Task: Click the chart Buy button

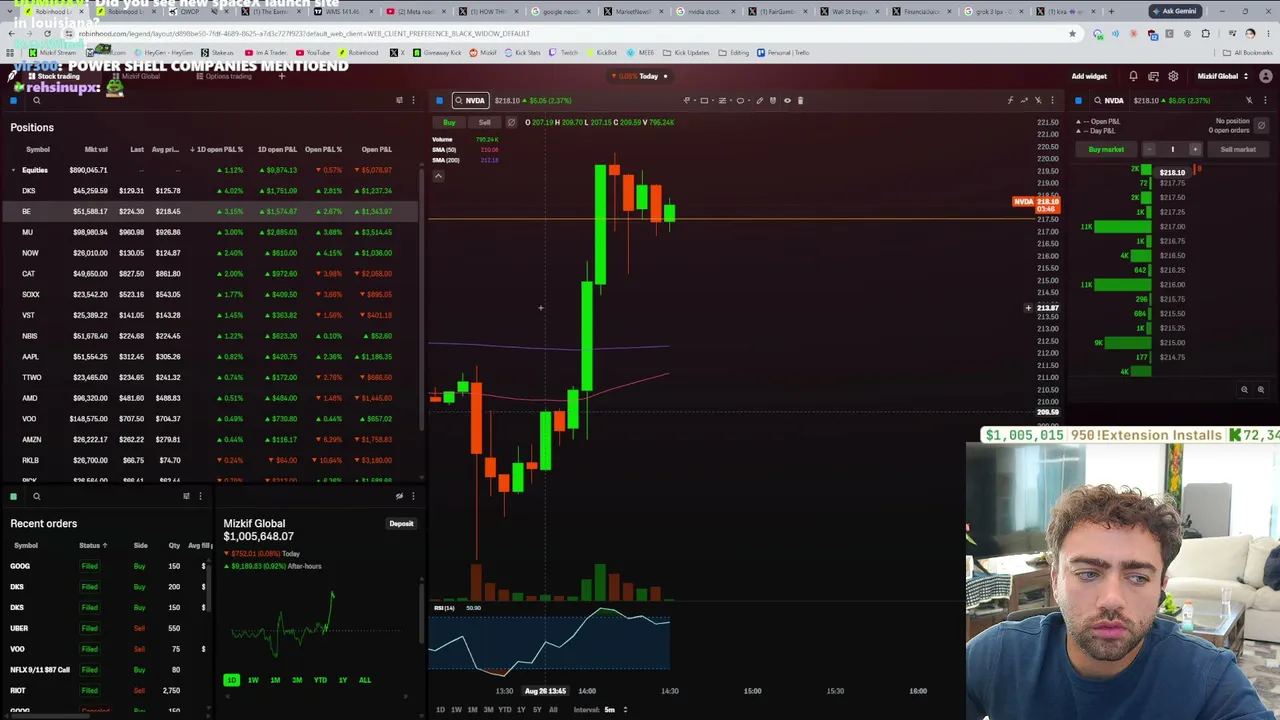Action: point(449,122)
